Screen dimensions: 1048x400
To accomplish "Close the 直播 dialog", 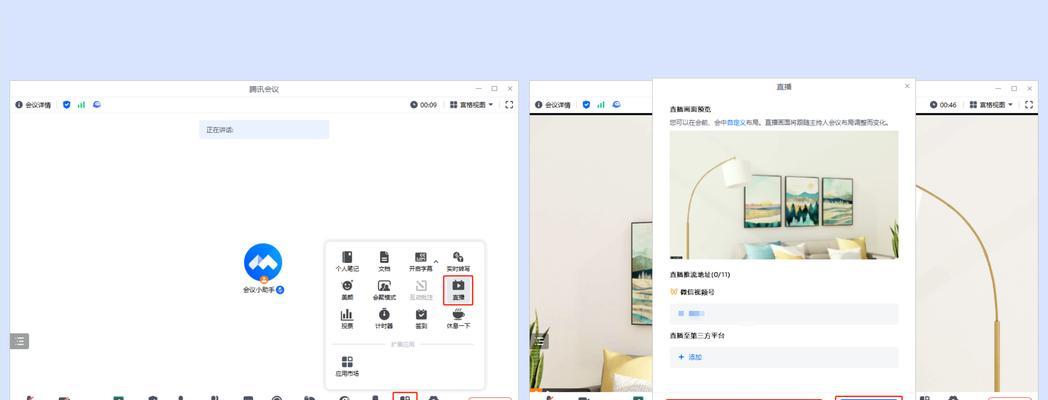I will [907, 86].
